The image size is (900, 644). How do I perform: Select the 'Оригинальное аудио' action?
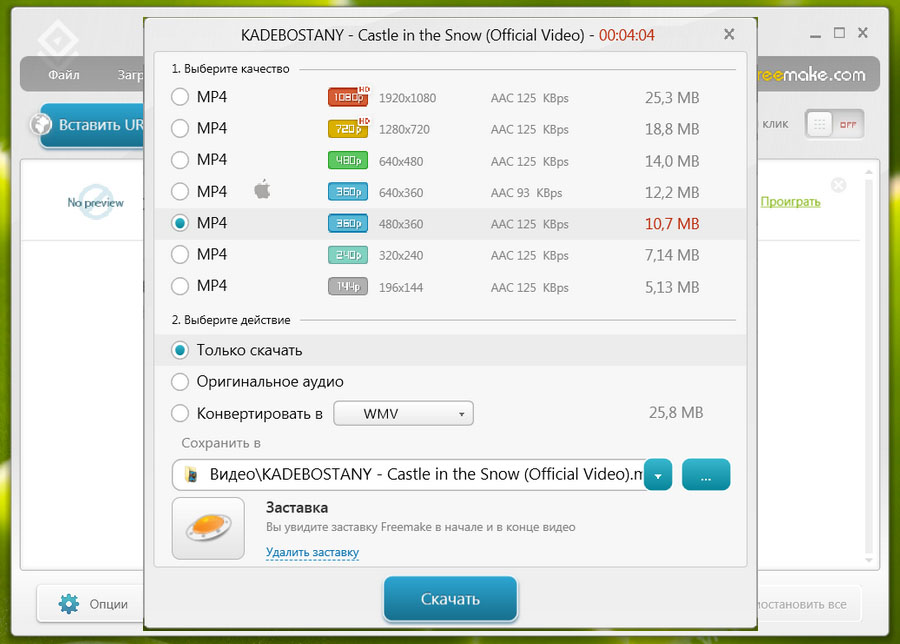pyautogui.click(x=180, y=382)
